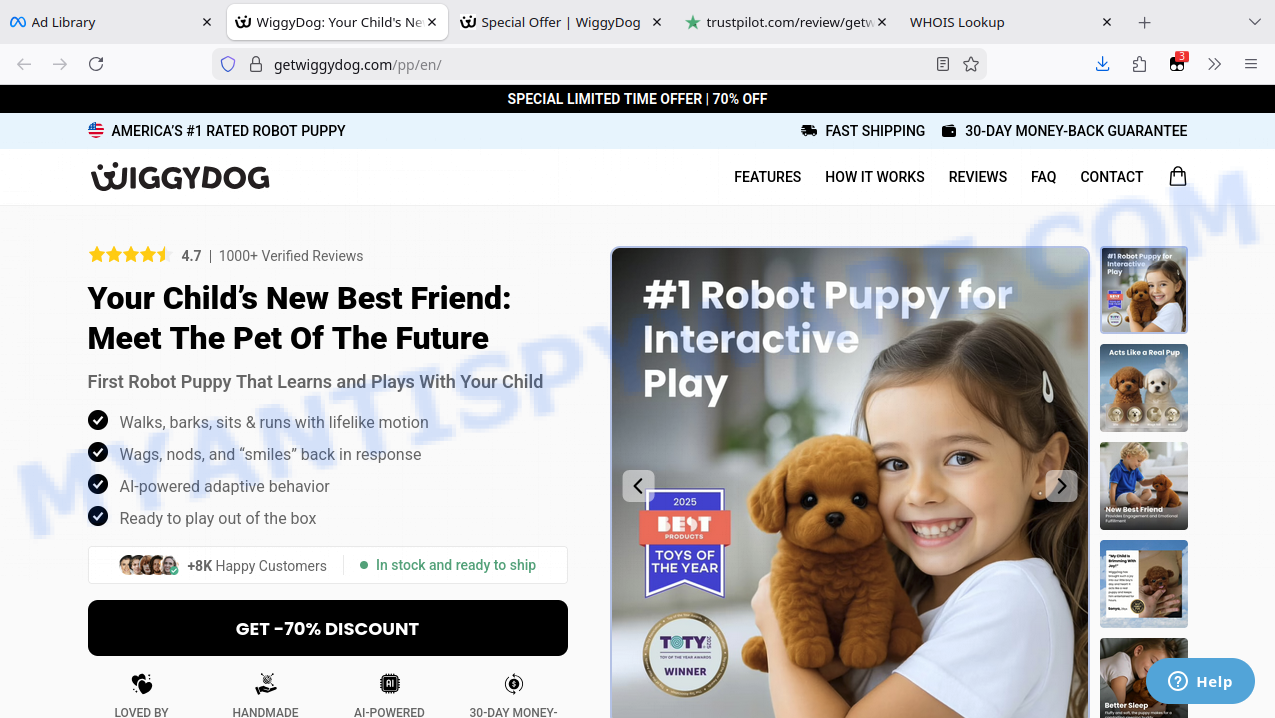Screen dimensions: 1275x718
Task: Select the Acts Like a Real Pup thumbnail
Action: coord(1143,388)
